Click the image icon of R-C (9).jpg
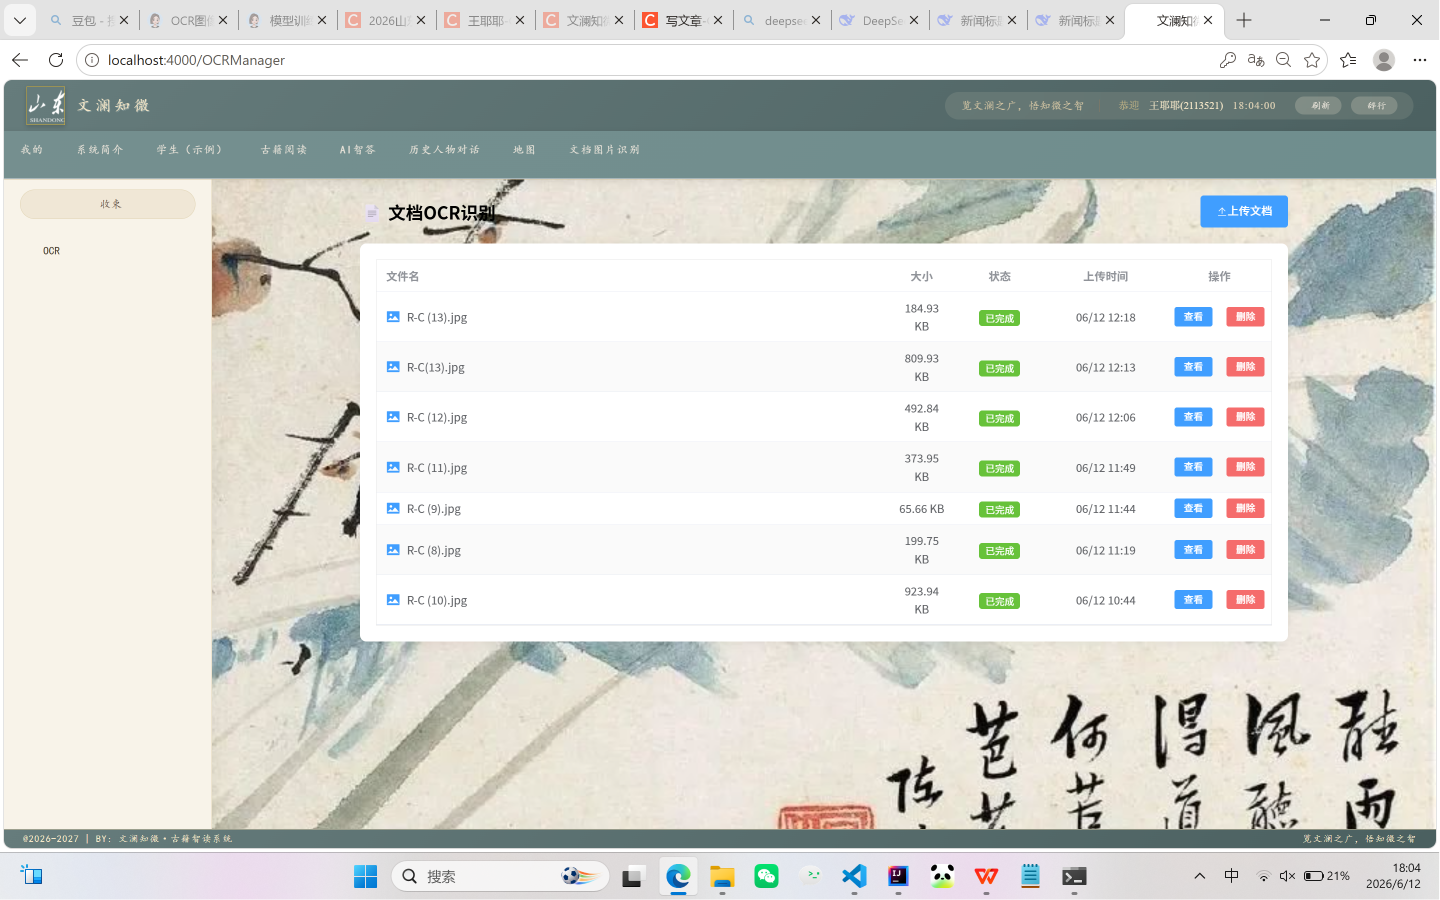This screenshot has height=900, width=1440. click(x=393, y=508)
